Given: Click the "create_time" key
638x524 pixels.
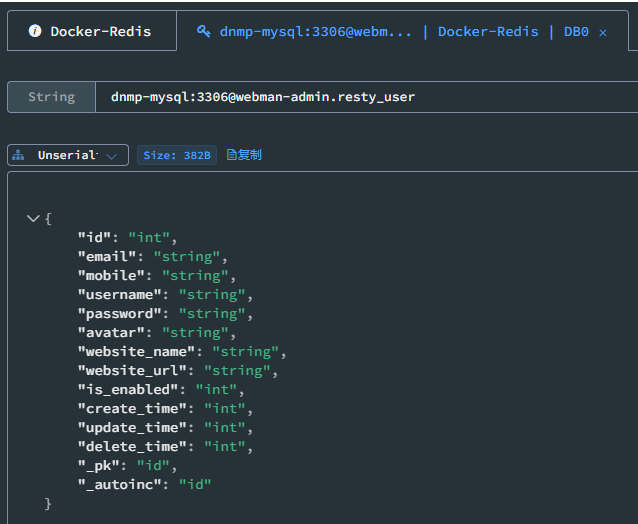Looking at the screenshot, I should (132, 409).
